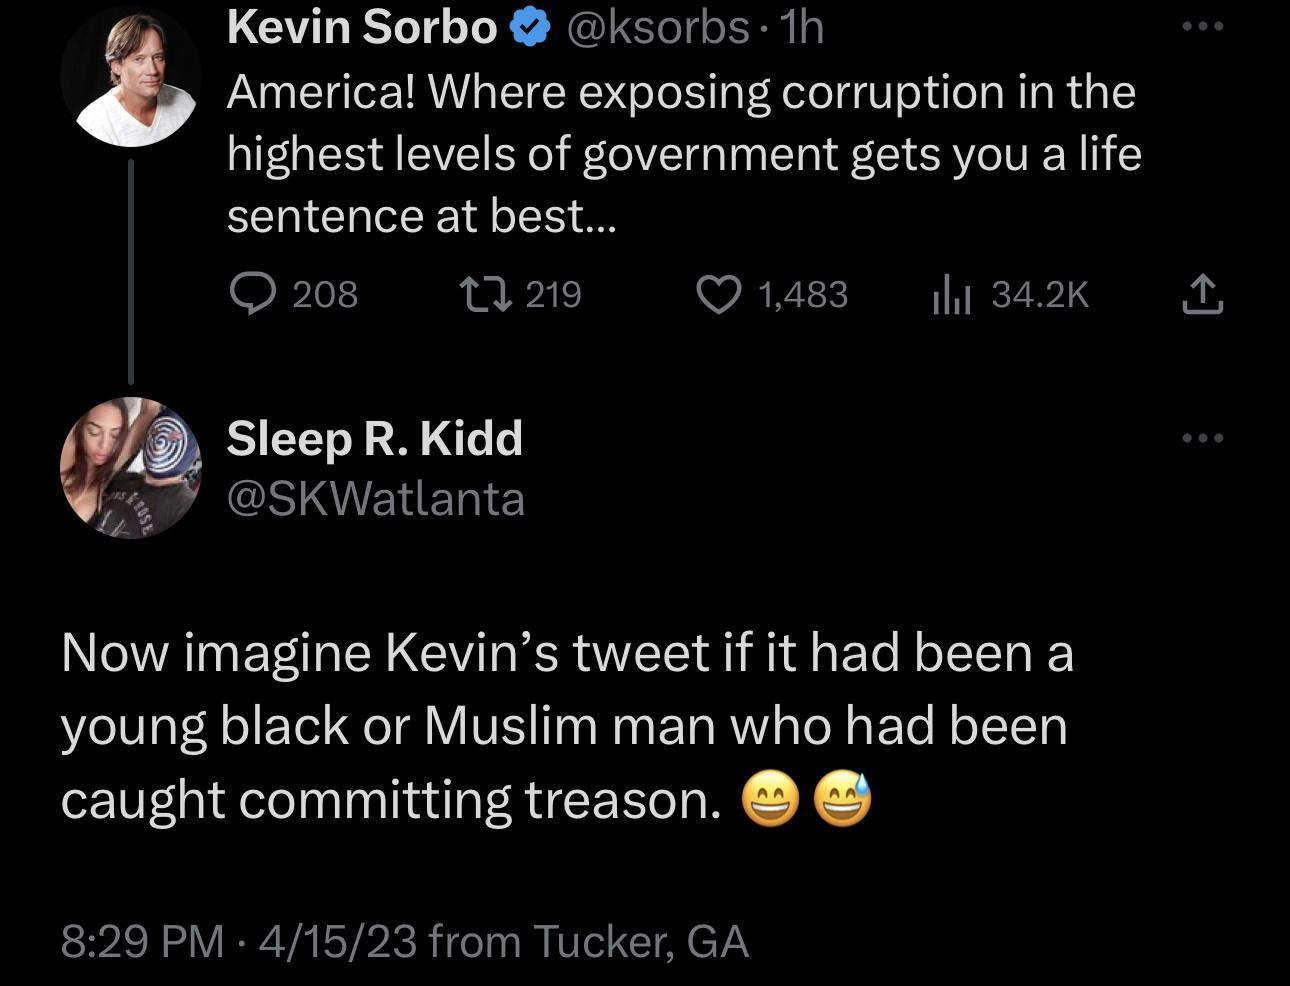This screenshot has width=1290, height=986.
Task: Like Kevin Sorbo's tweet via the heart icon
Action: click(x=718, y=293)
